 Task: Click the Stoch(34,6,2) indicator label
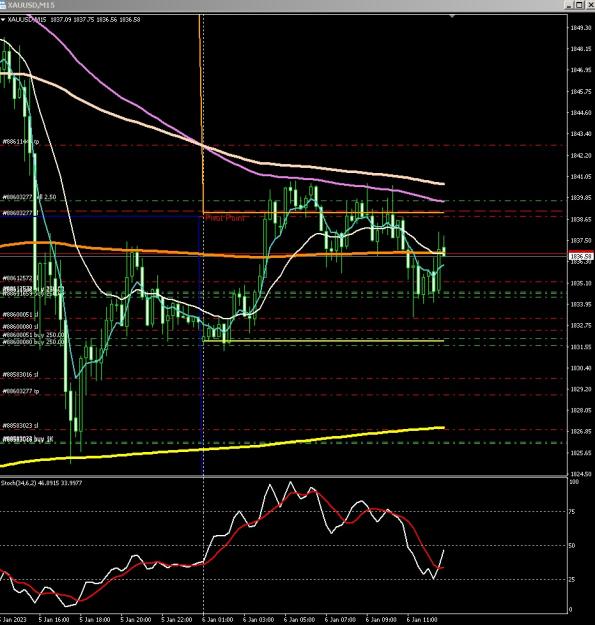pyautogui.click(x=41, y=483)
